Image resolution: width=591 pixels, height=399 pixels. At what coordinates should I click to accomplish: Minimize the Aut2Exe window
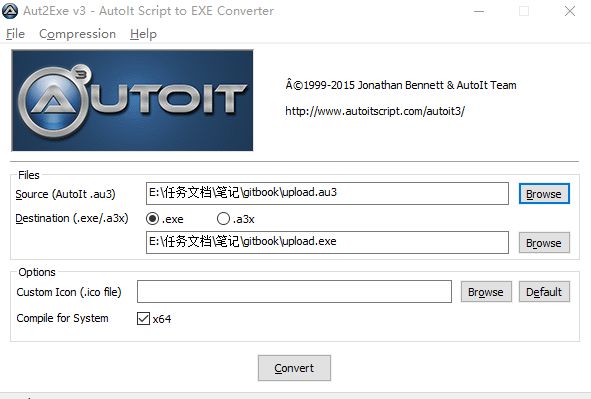[479, 11]
